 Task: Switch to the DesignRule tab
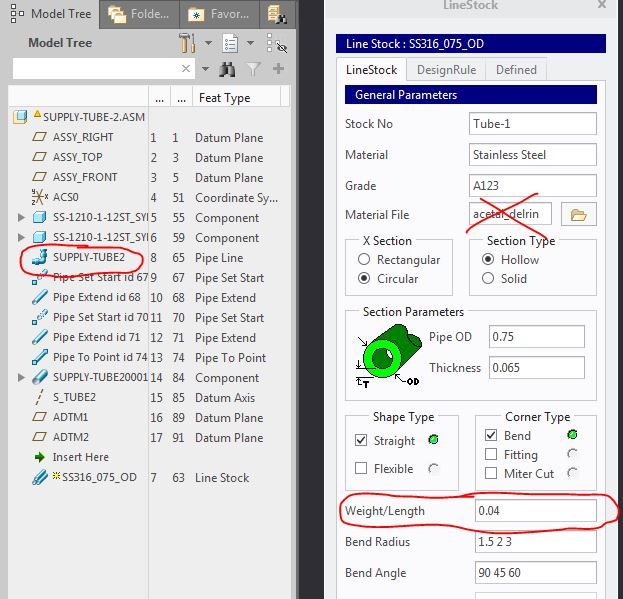click(446, 70)
